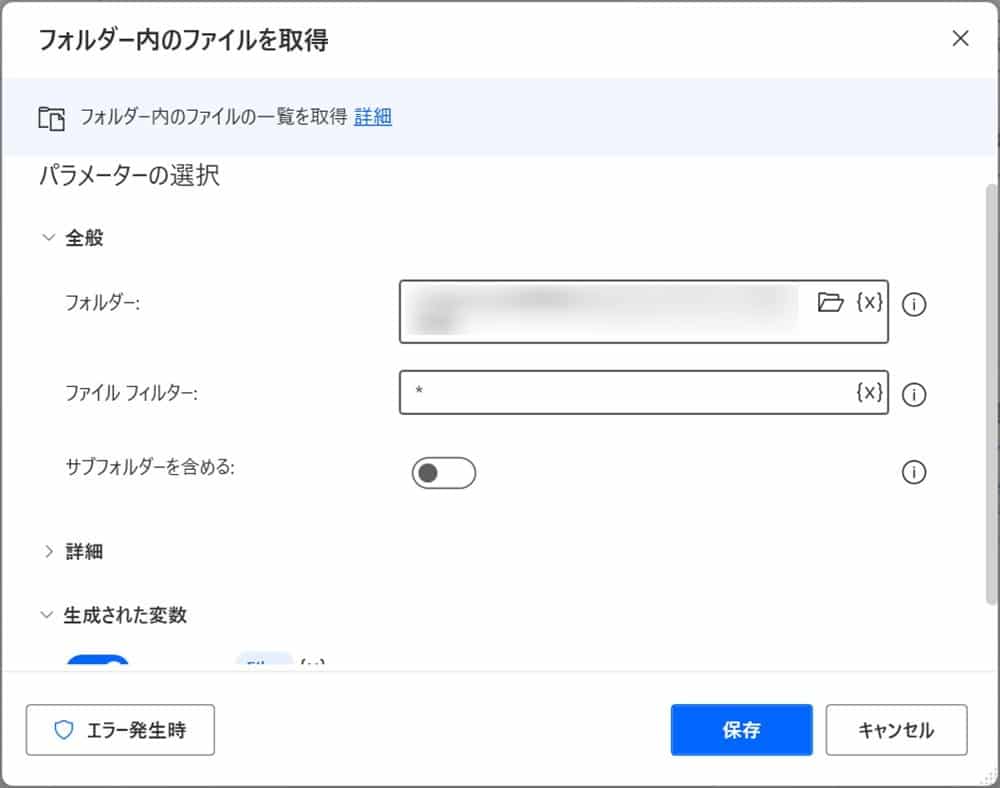This screenshot has height=788, width=1000.
Task: Click inside the フォルダー path input field
Action: (x=600, y=311)
